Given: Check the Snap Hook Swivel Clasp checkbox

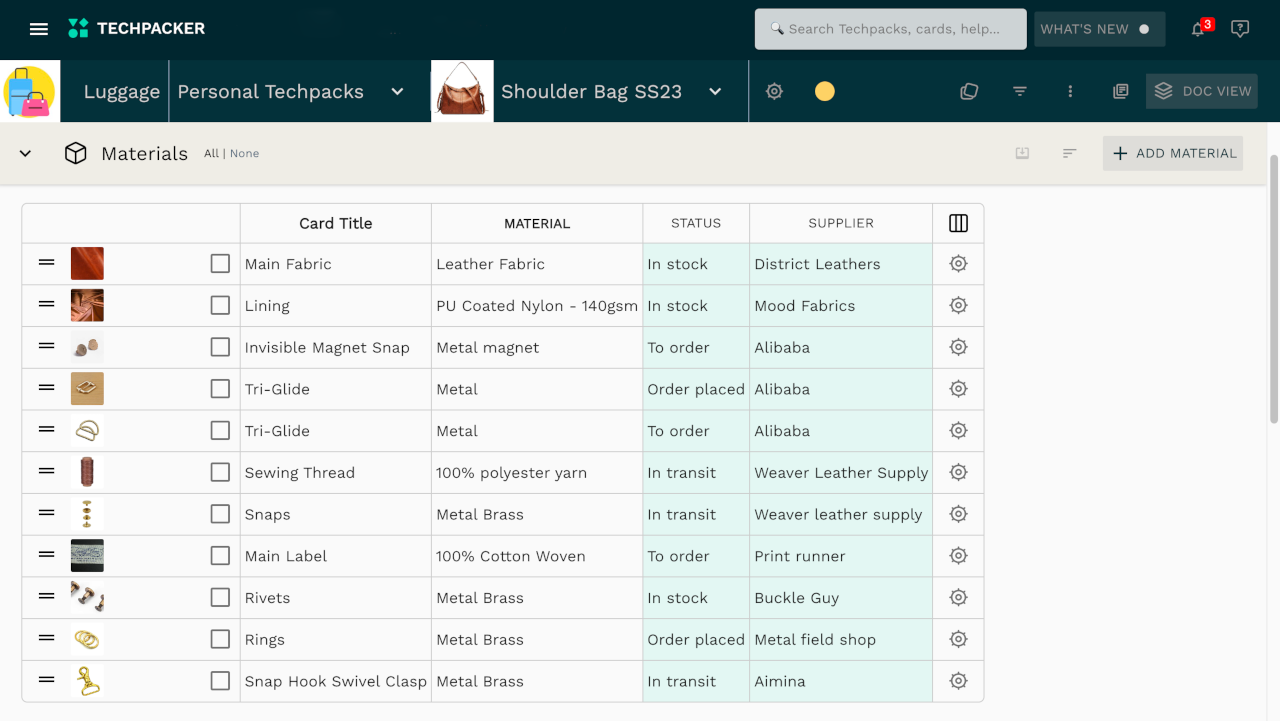Looking at the screenshot, I should pos(220,681).
